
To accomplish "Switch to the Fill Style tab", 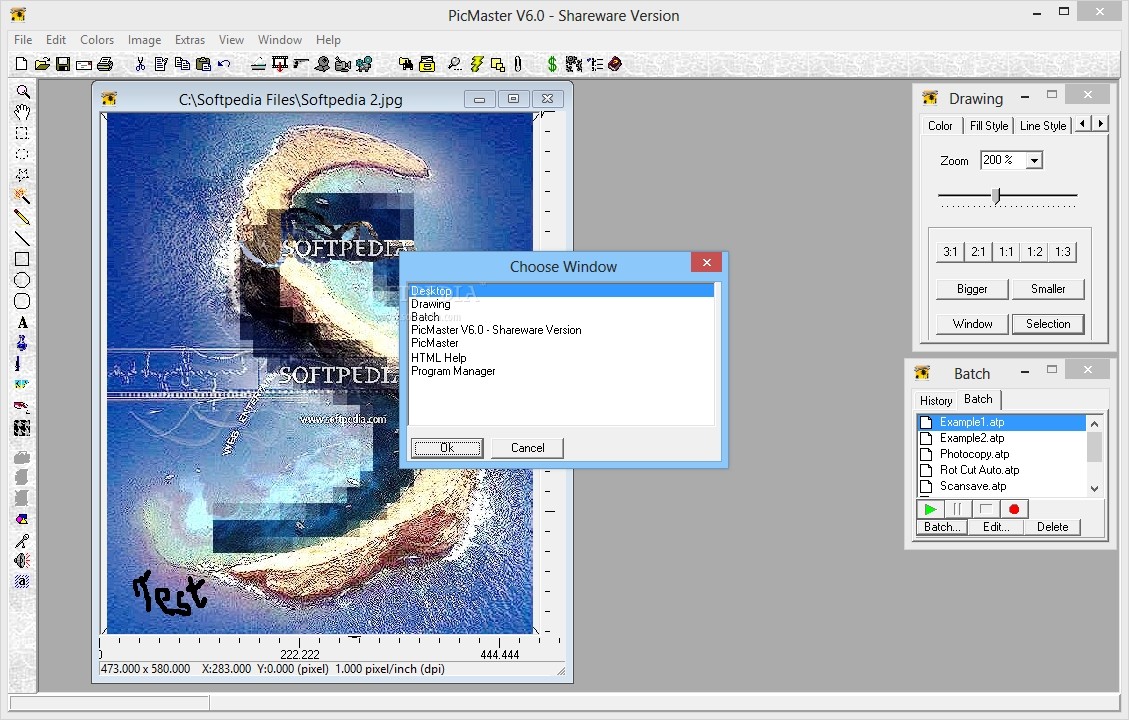I will (x=989, y=126).
